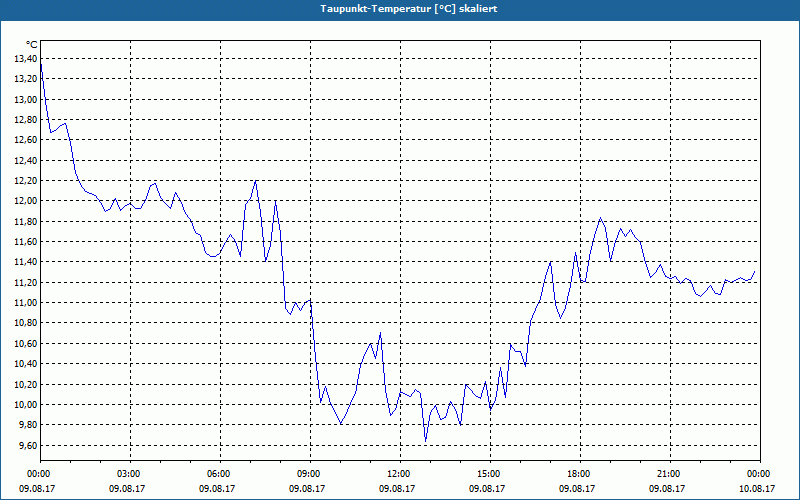Select the 9,60 axis value
This screenshot has height=500, width=800.
pos(29,445)
